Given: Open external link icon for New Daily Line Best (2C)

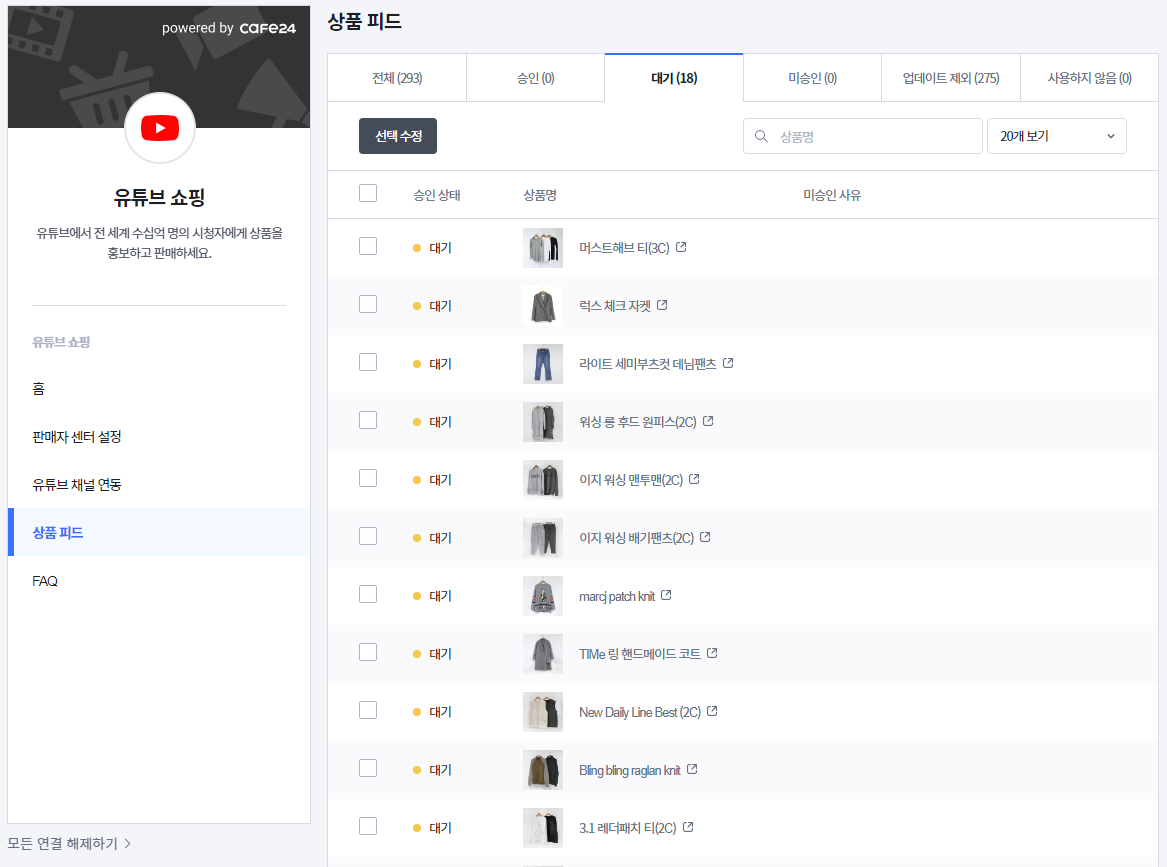Looking at the screenshot, I should click(712, 711).
